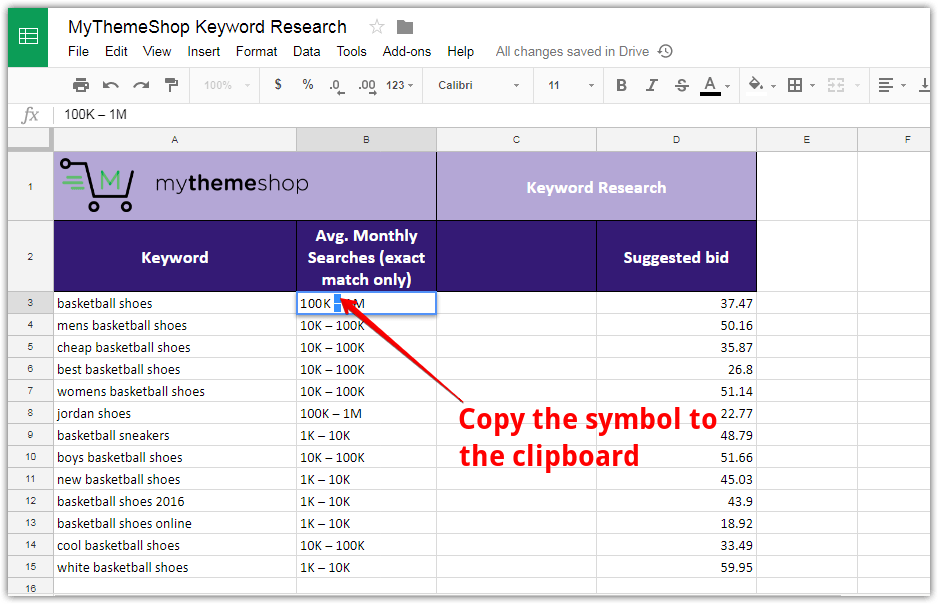Format as percent

click(x=307, y=85)
